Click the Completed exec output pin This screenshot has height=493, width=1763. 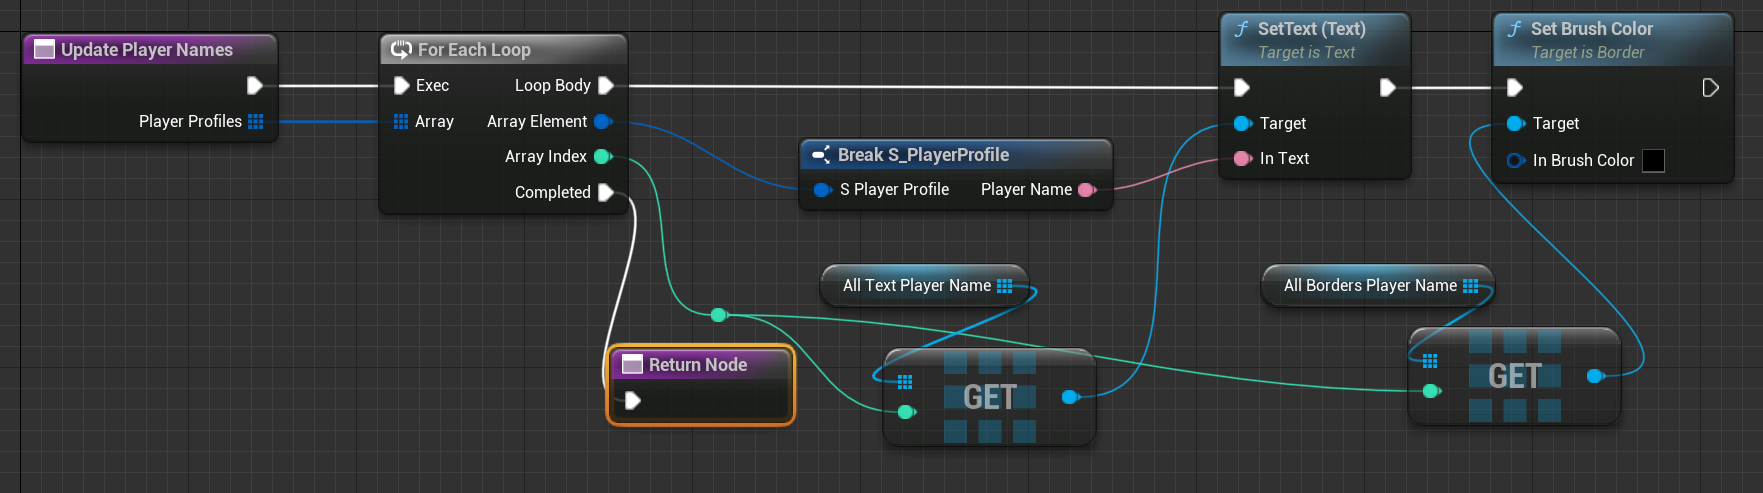pos(605,192)
